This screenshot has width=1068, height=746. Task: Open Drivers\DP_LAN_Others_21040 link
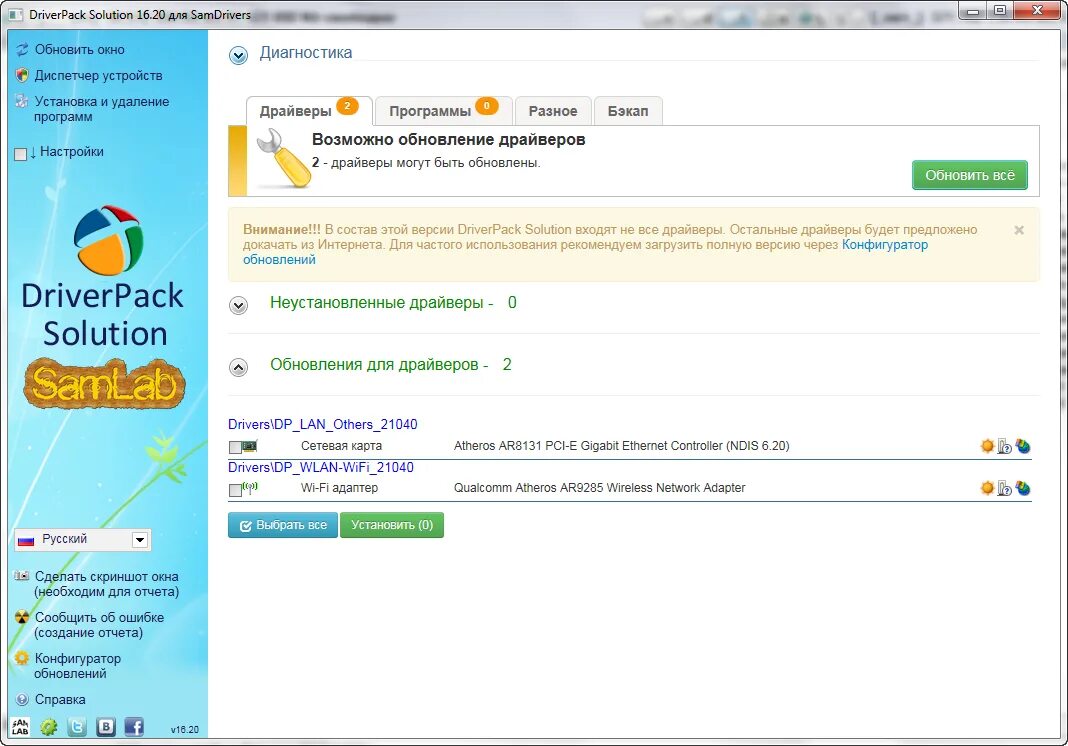point(323,424)
